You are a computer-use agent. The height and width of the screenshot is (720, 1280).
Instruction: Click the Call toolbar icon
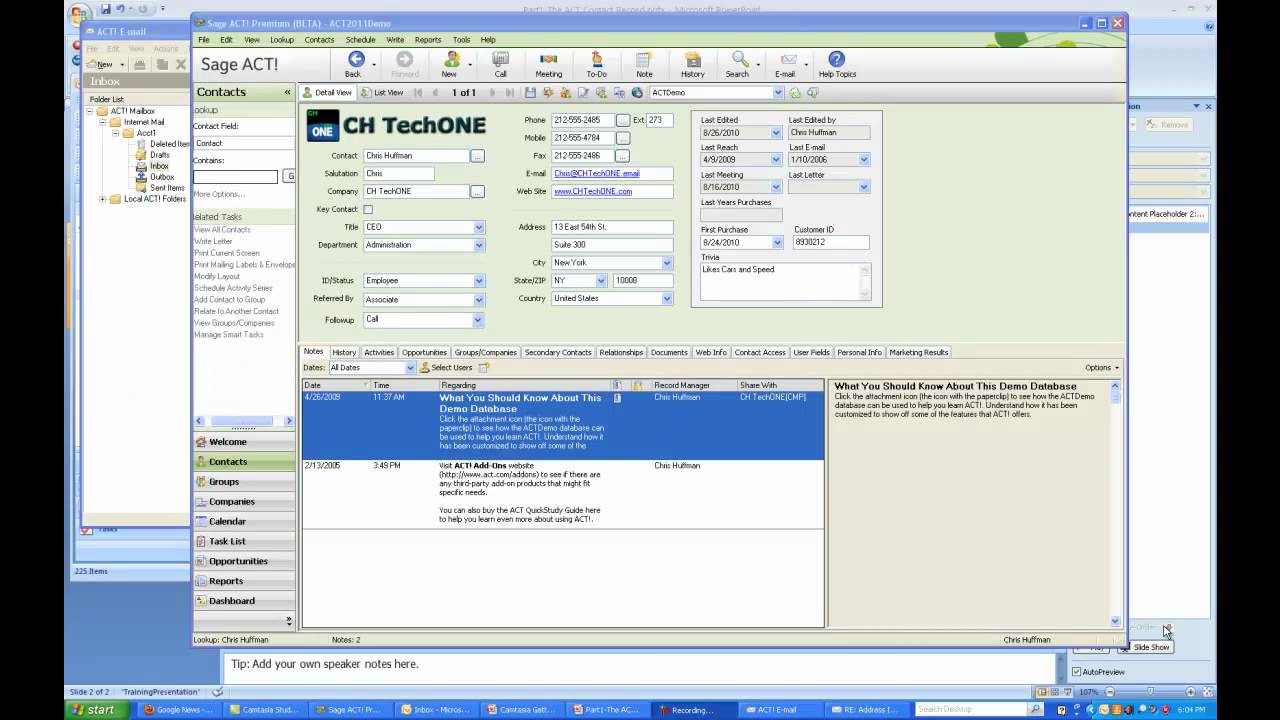[x=500, y=64]
